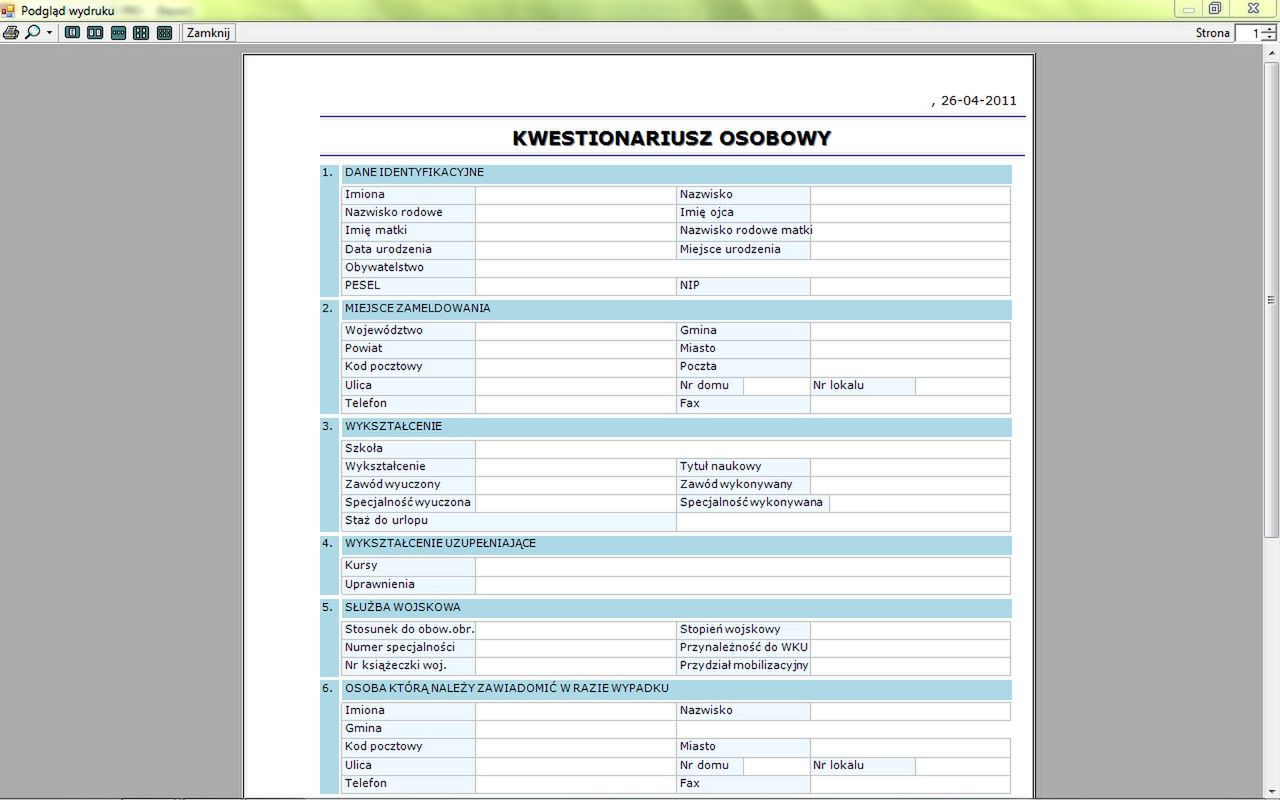Click the Miejsce urodzenia label
The width and height of the screenshot is (1280, 800).
pyautogui.click(x=730, y=249)
